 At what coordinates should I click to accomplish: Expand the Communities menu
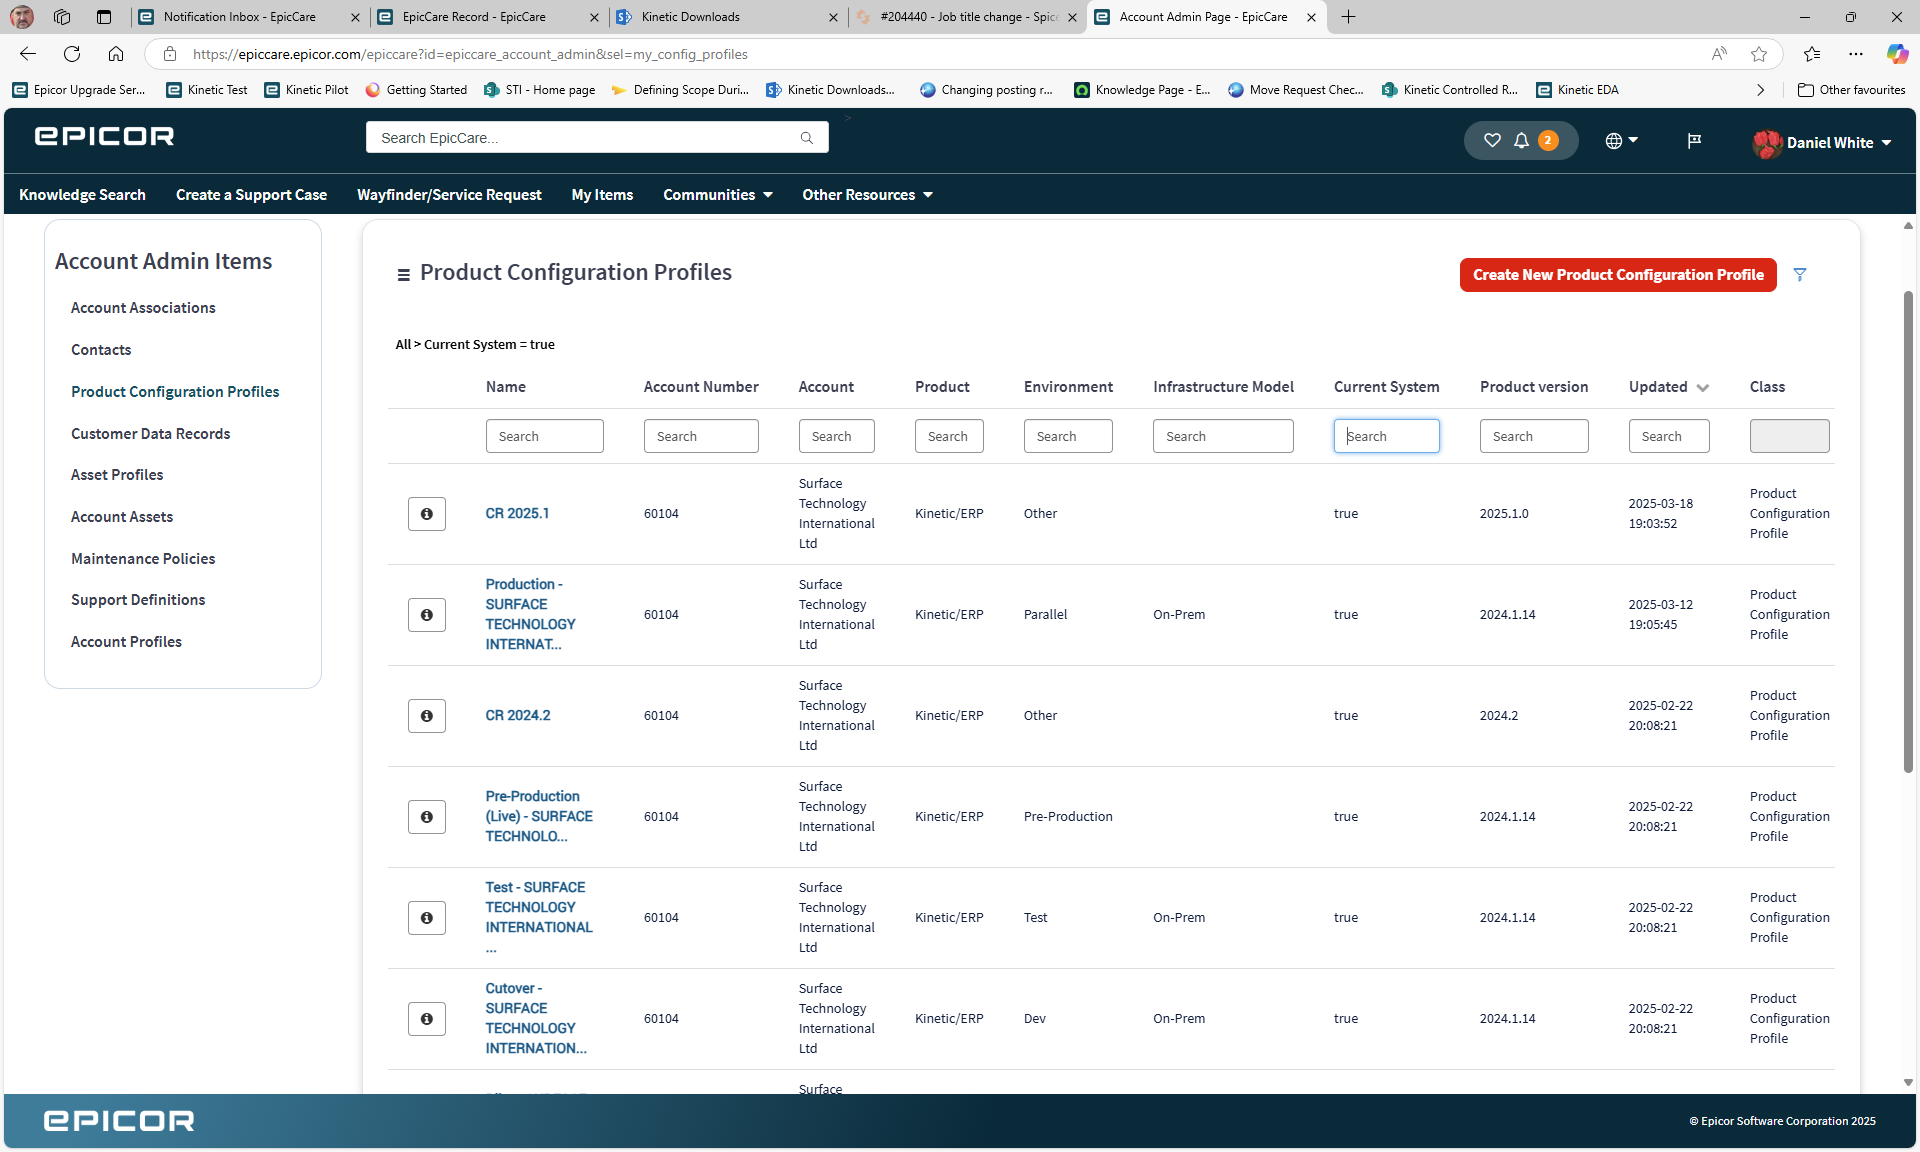[x=718, y=195]
